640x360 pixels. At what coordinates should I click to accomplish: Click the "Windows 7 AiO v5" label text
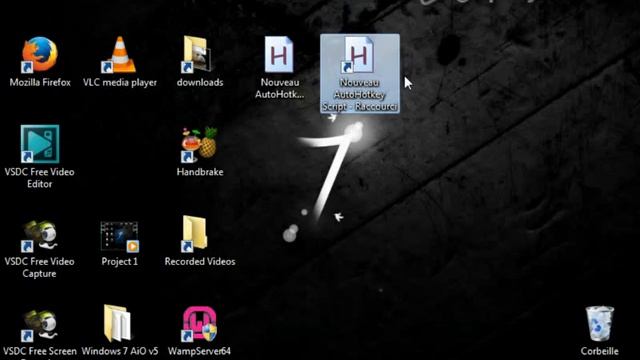[x=120, y=351]
